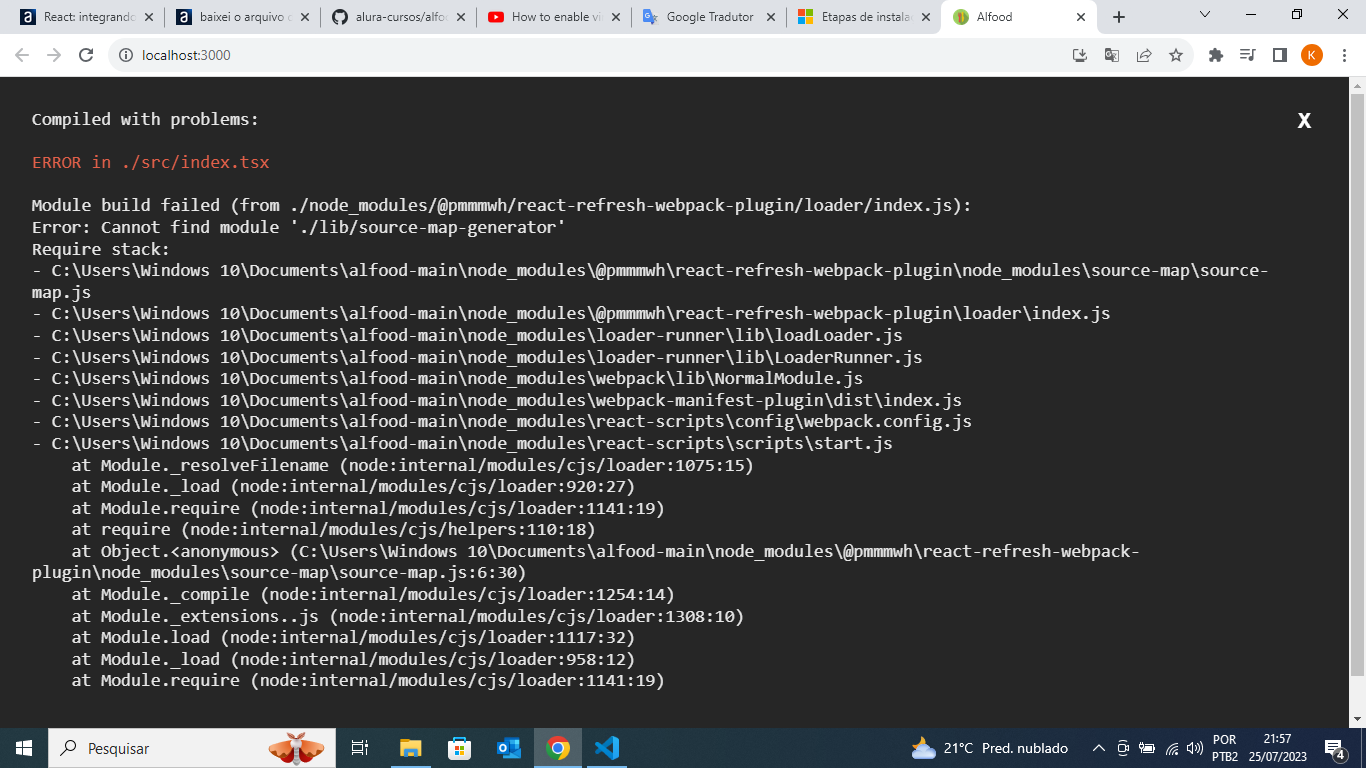The width and height of the screenshot is (1366, 768).
Task: Reload the localhost:3000 page
Action: click(86, 55)
